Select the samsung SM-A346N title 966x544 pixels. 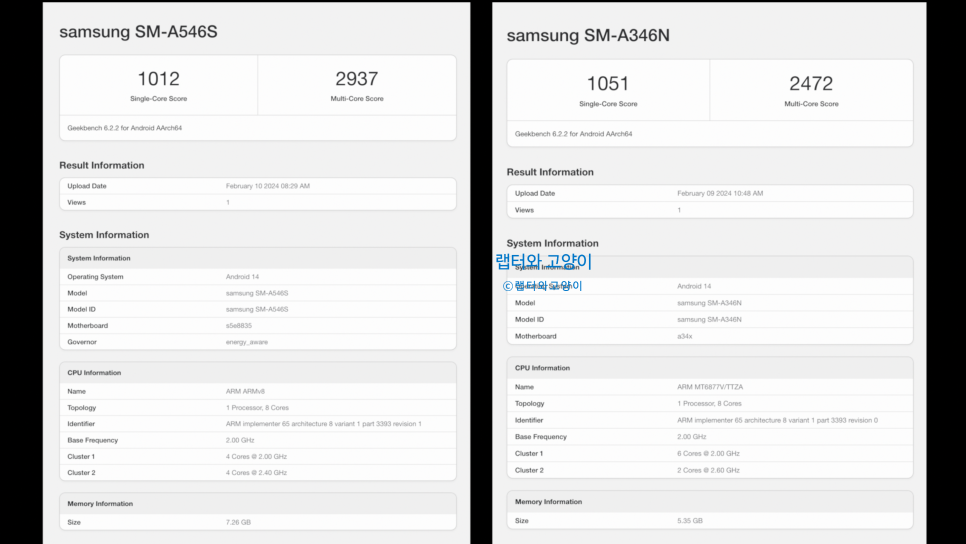(x=588, y=36)
